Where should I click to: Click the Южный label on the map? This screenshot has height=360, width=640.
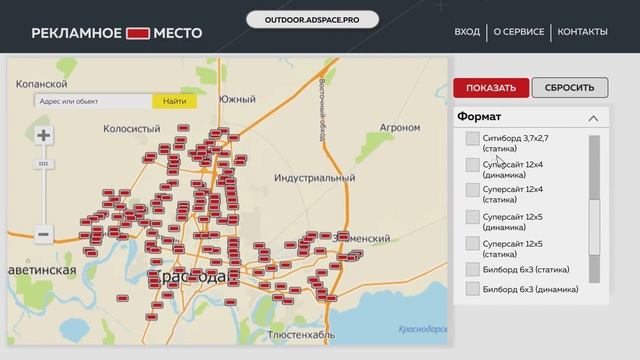point(238,99)
